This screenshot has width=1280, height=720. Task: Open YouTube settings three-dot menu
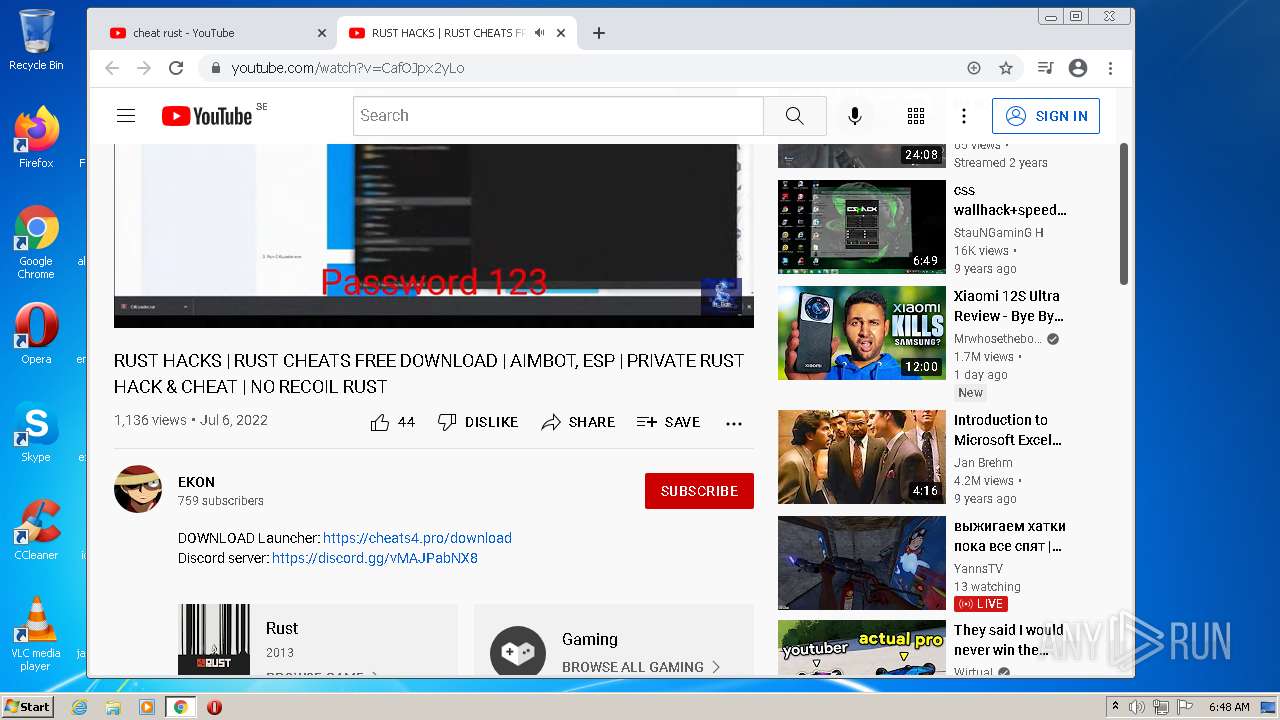964,116
